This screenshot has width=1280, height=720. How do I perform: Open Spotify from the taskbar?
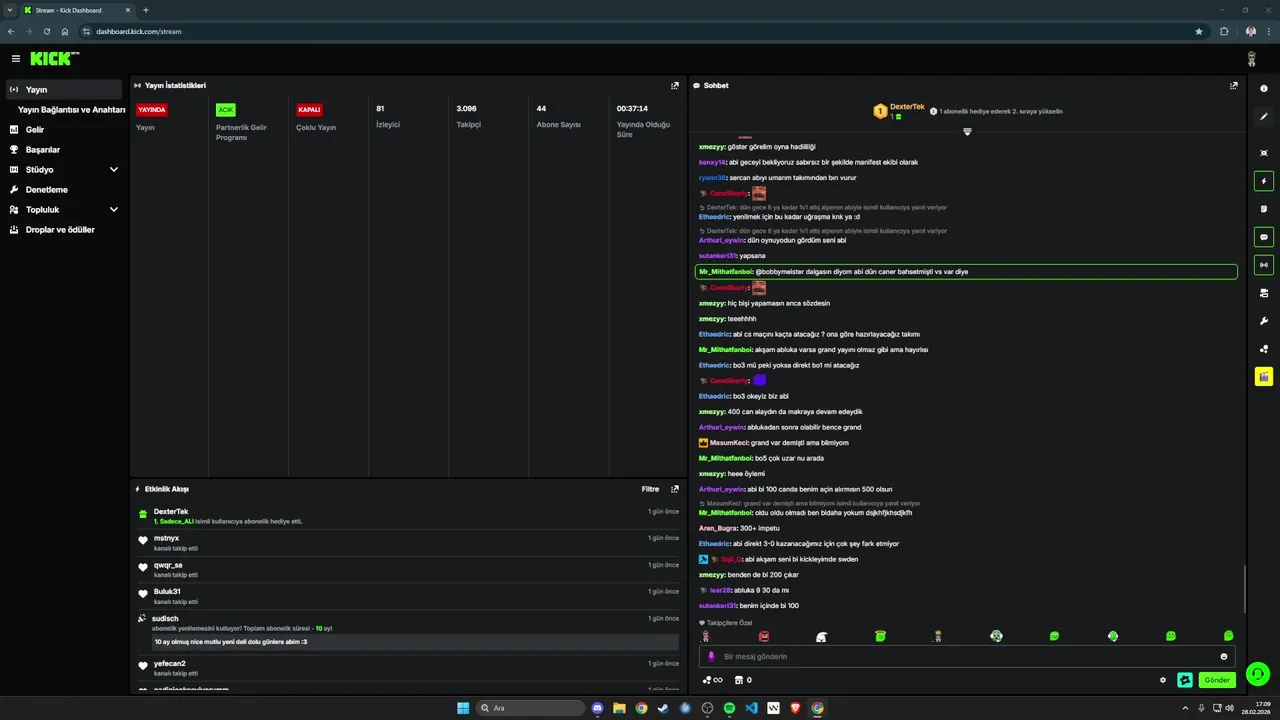point(729,708)
